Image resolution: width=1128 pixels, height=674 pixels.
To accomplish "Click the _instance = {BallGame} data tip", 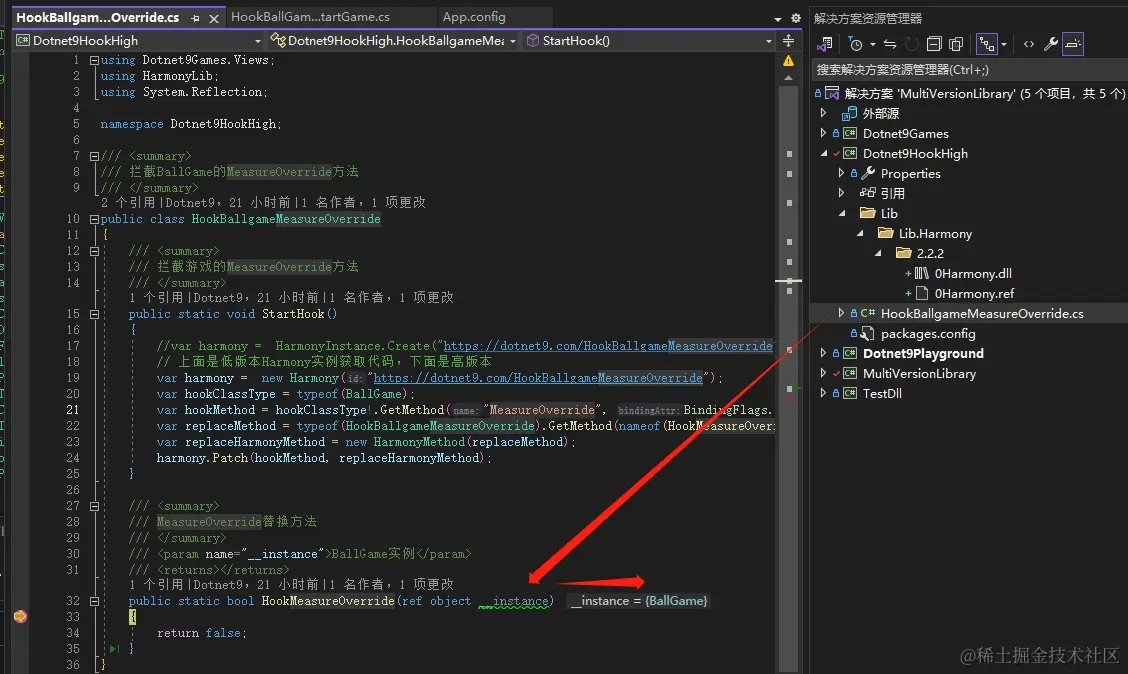I will [x=639, y=601].
